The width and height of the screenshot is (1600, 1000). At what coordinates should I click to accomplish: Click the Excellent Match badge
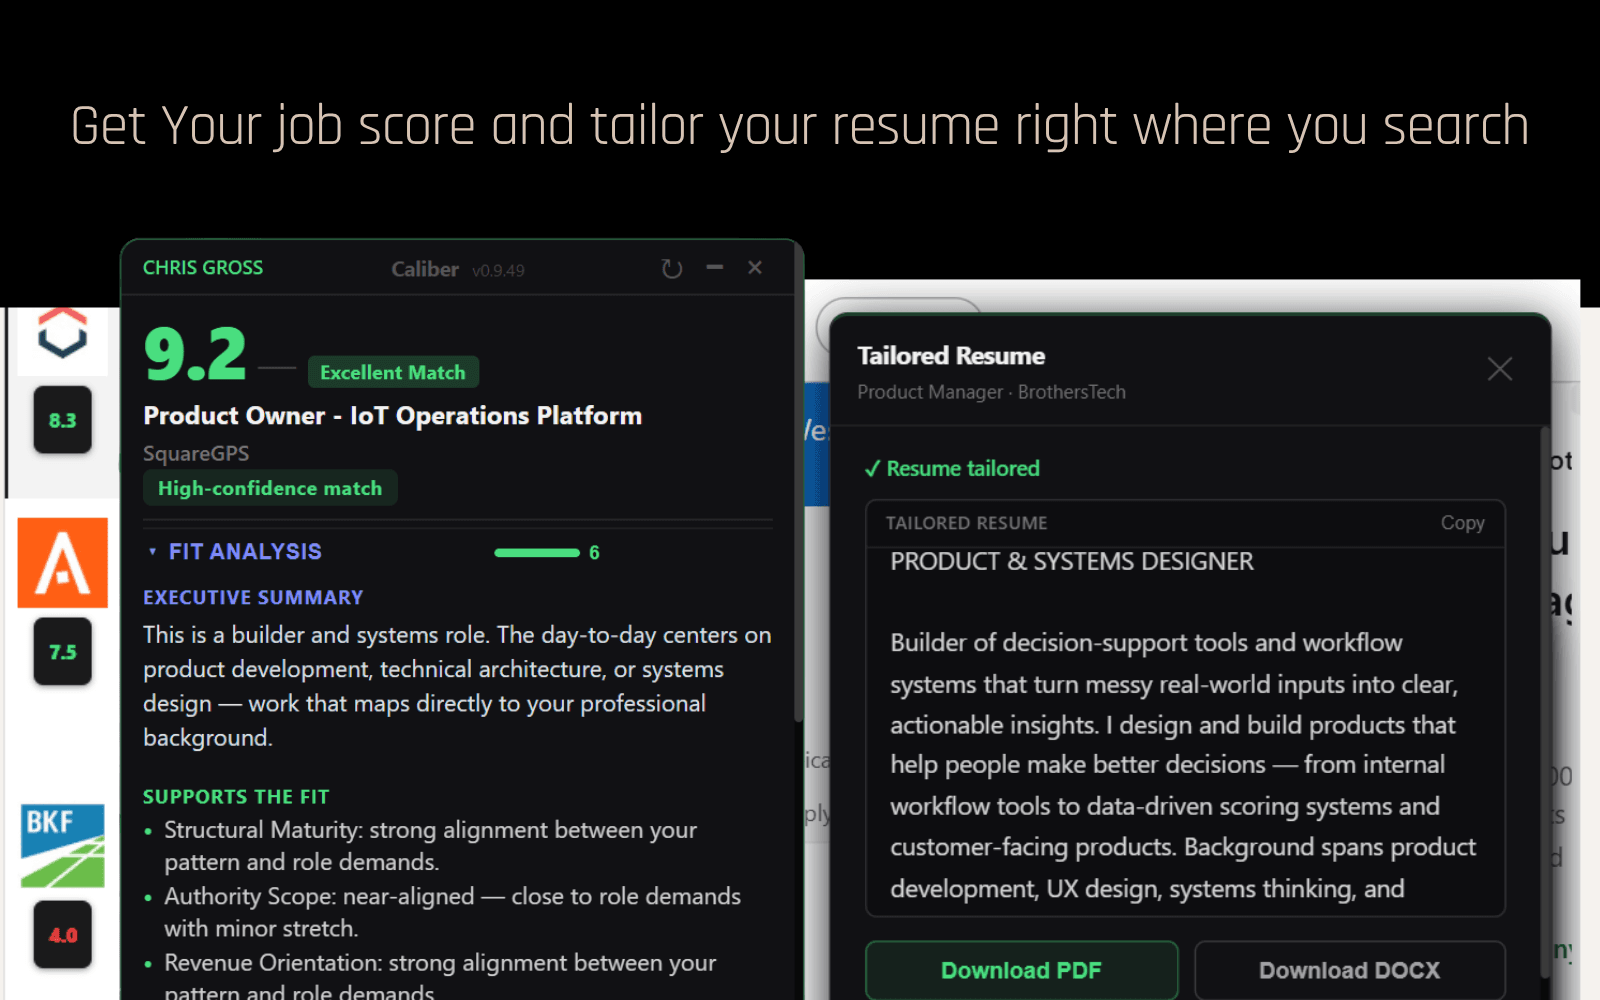point(393,372)
